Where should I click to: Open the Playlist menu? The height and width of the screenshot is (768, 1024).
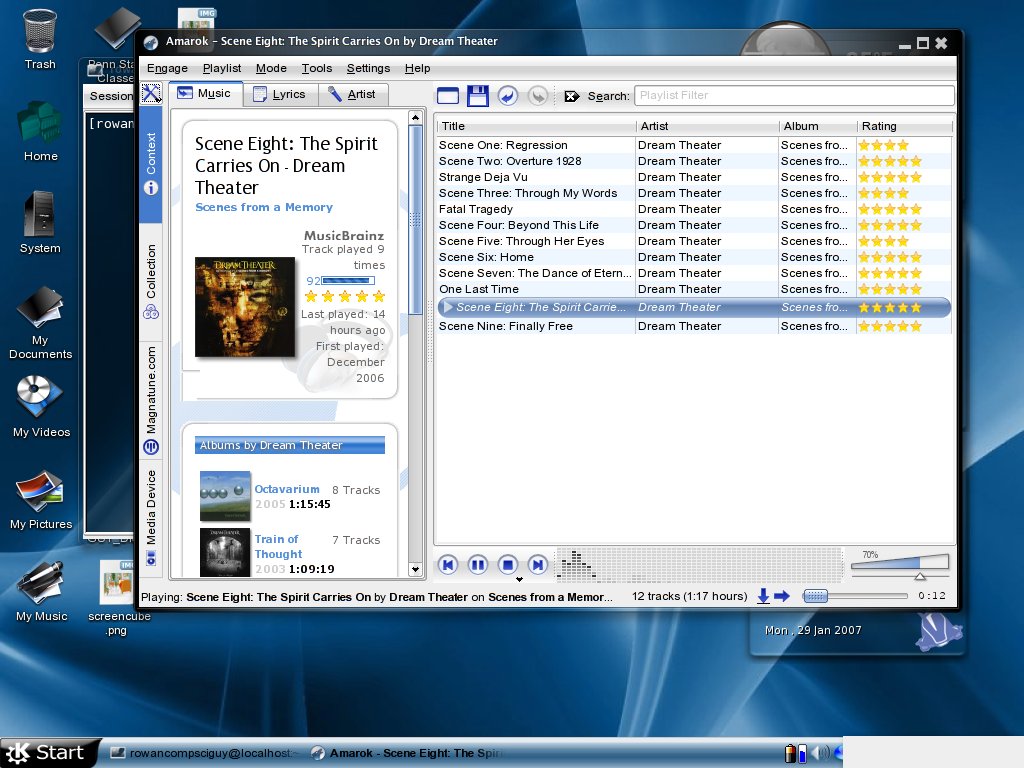222,68
